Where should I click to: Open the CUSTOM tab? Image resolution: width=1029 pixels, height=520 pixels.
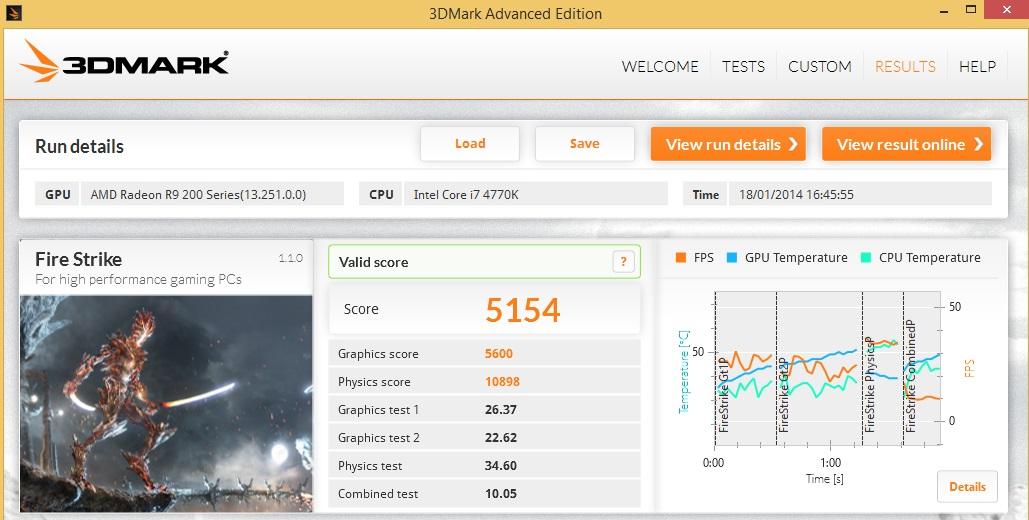tap(820, 66)
